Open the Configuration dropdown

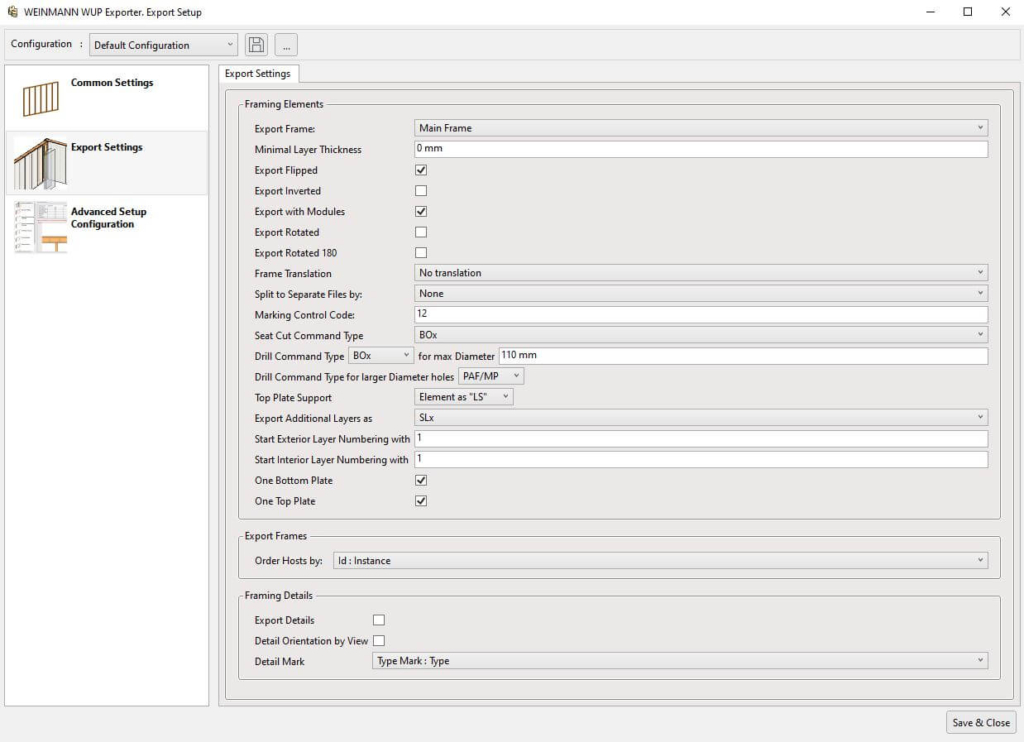(x=163, y=45)
